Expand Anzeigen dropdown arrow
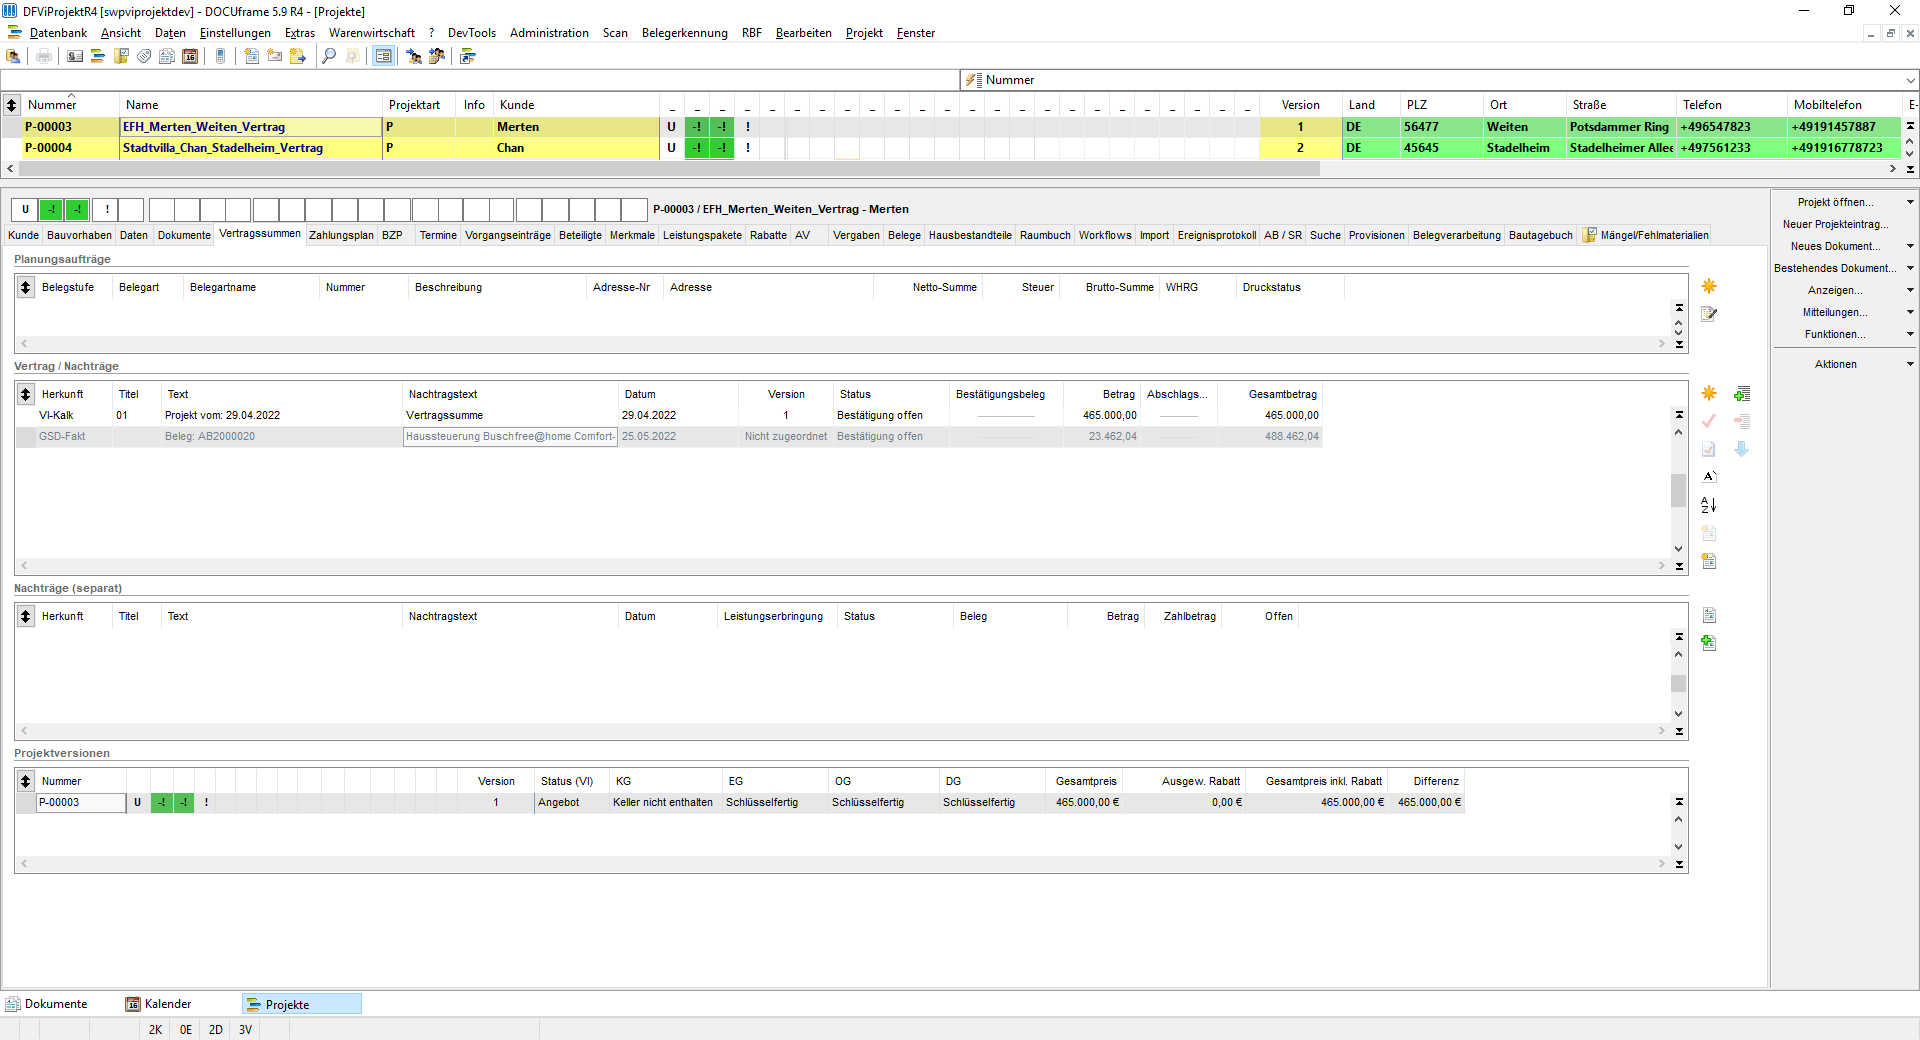Viewport: 1920px width, 1040px height. (1910, 291)
